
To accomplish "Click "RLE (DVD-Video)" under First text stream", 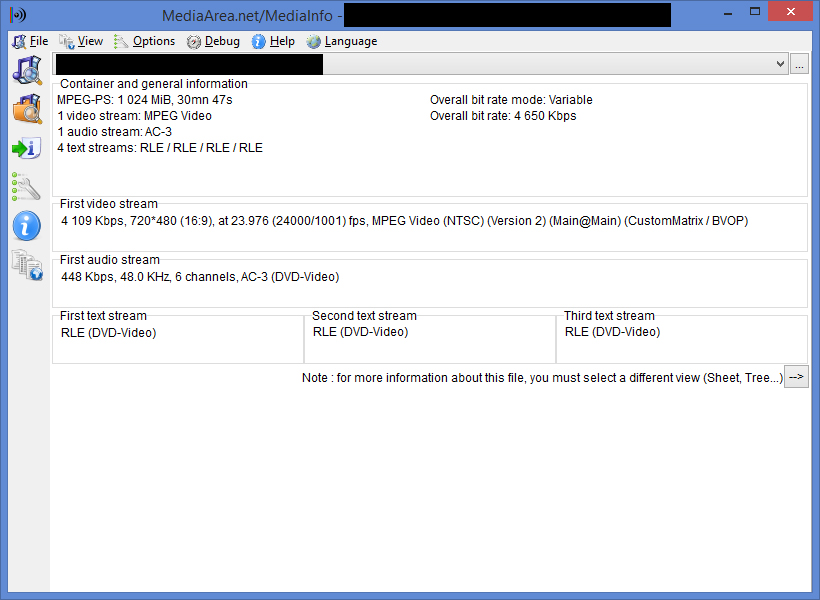I will point(108,333).
